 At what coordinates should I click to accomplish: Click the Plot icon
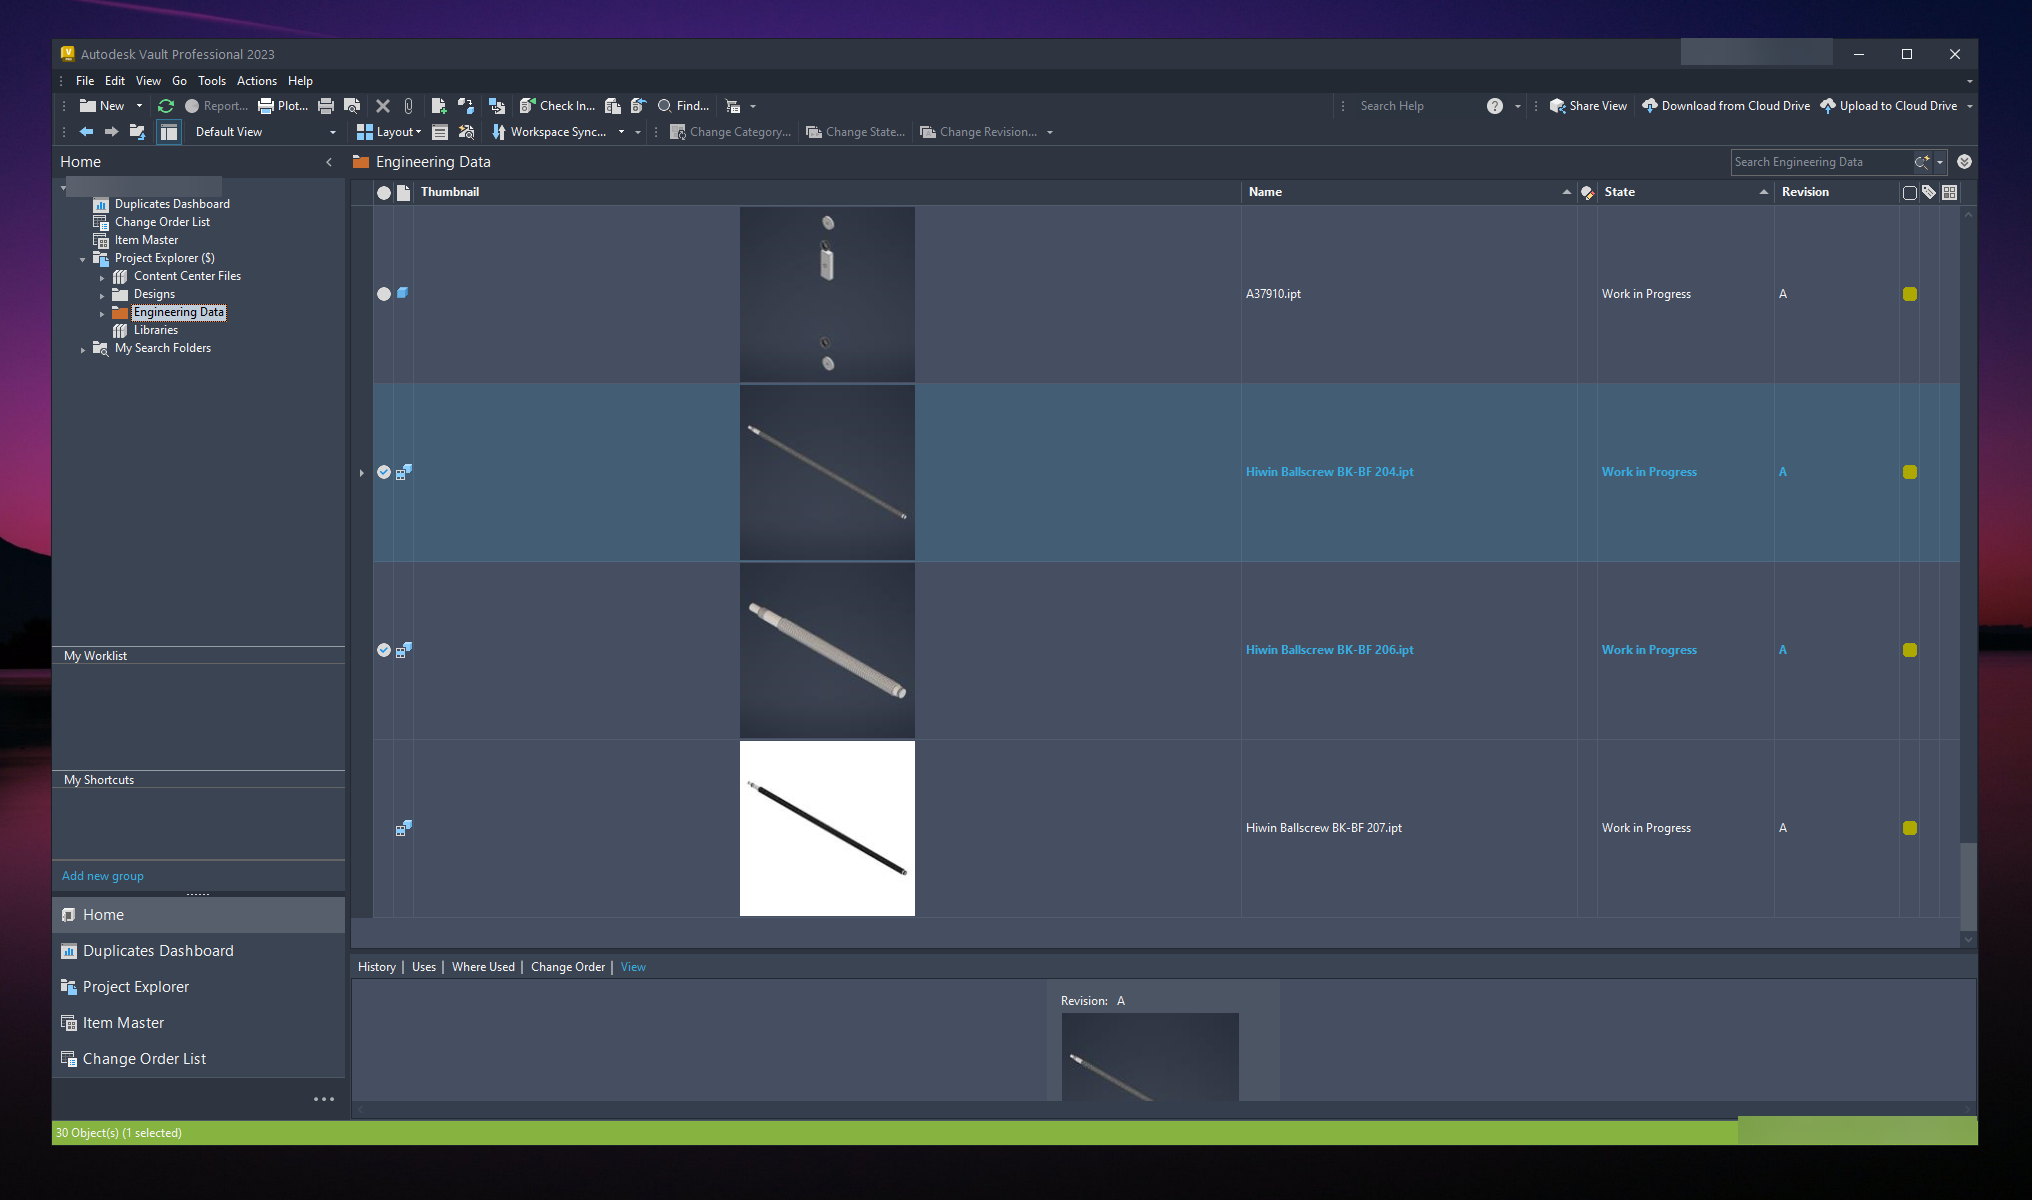[x=283, y=105]
